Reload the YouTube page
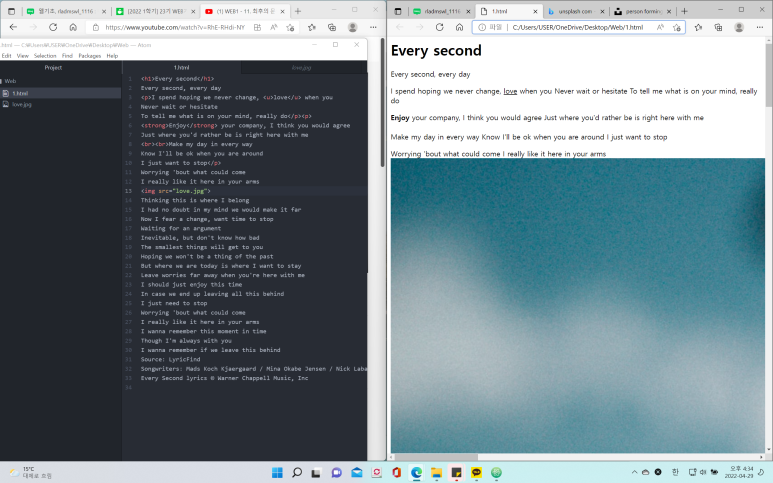The image size is (773, 483). (53, 28)
